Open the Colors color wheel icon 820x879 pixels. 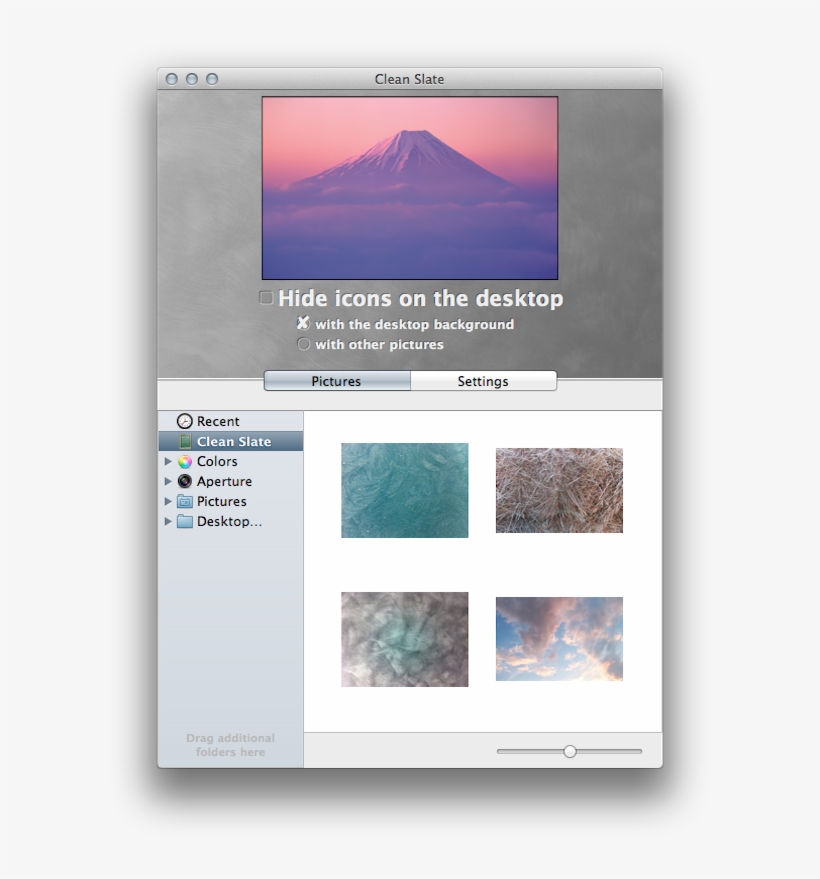[x=186, y=461]
